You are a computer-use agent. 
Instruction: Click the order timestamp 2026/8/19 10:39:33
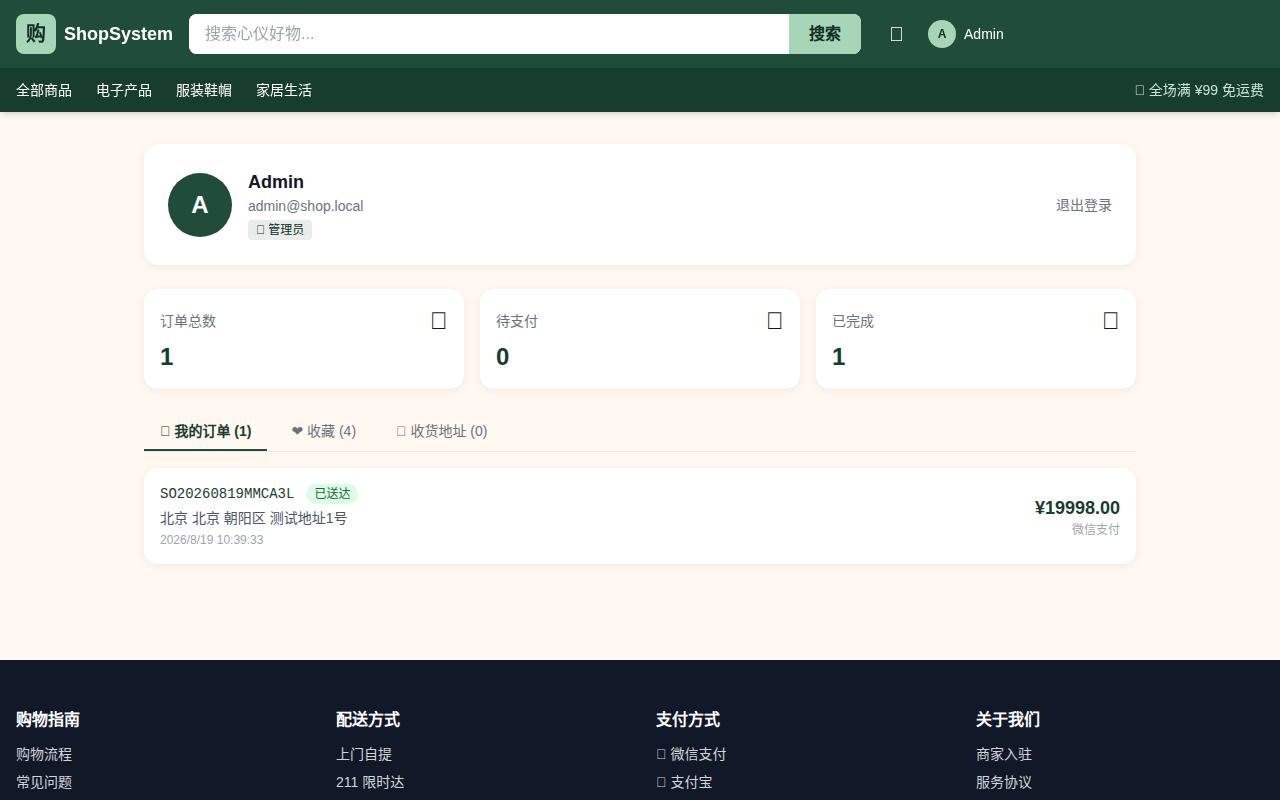coord(212,540)
